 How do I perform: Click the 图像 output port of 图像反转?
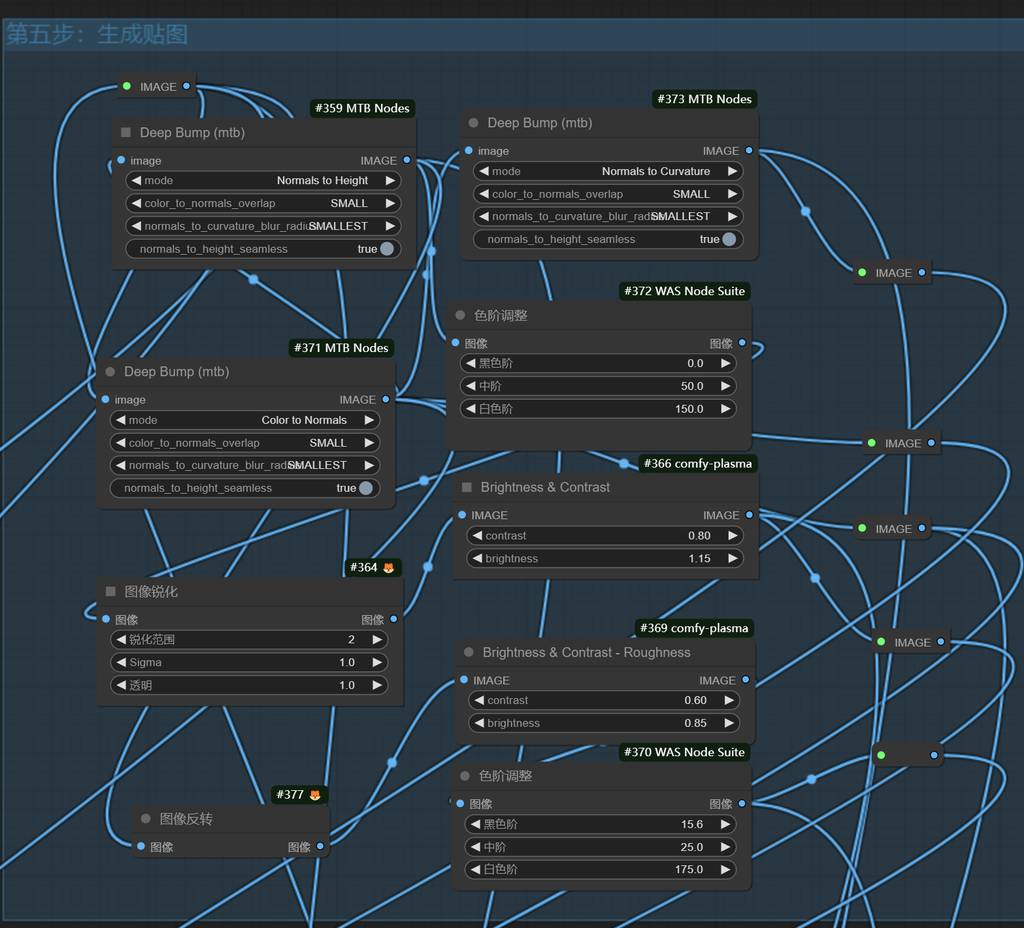(320, 847)
